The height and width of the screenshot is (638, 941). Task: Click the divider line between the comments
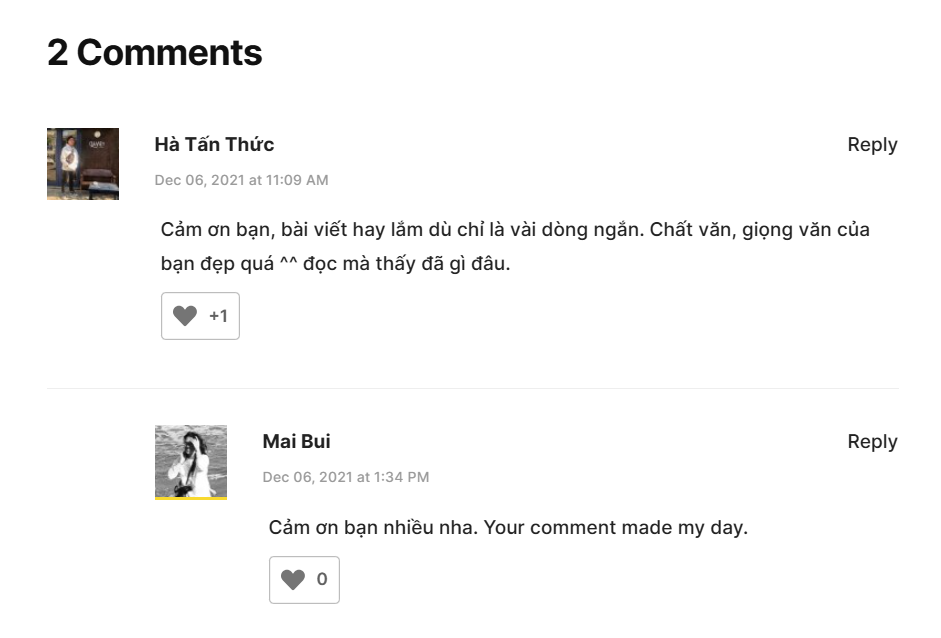coord(472,388)
